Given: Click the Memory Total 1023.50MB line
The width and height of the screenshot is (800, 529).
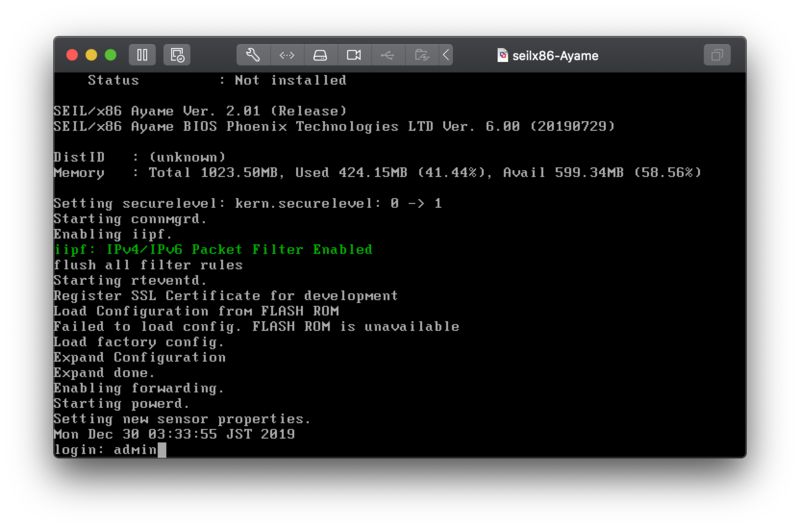Looking at the screenshot, I should point(378,172).
